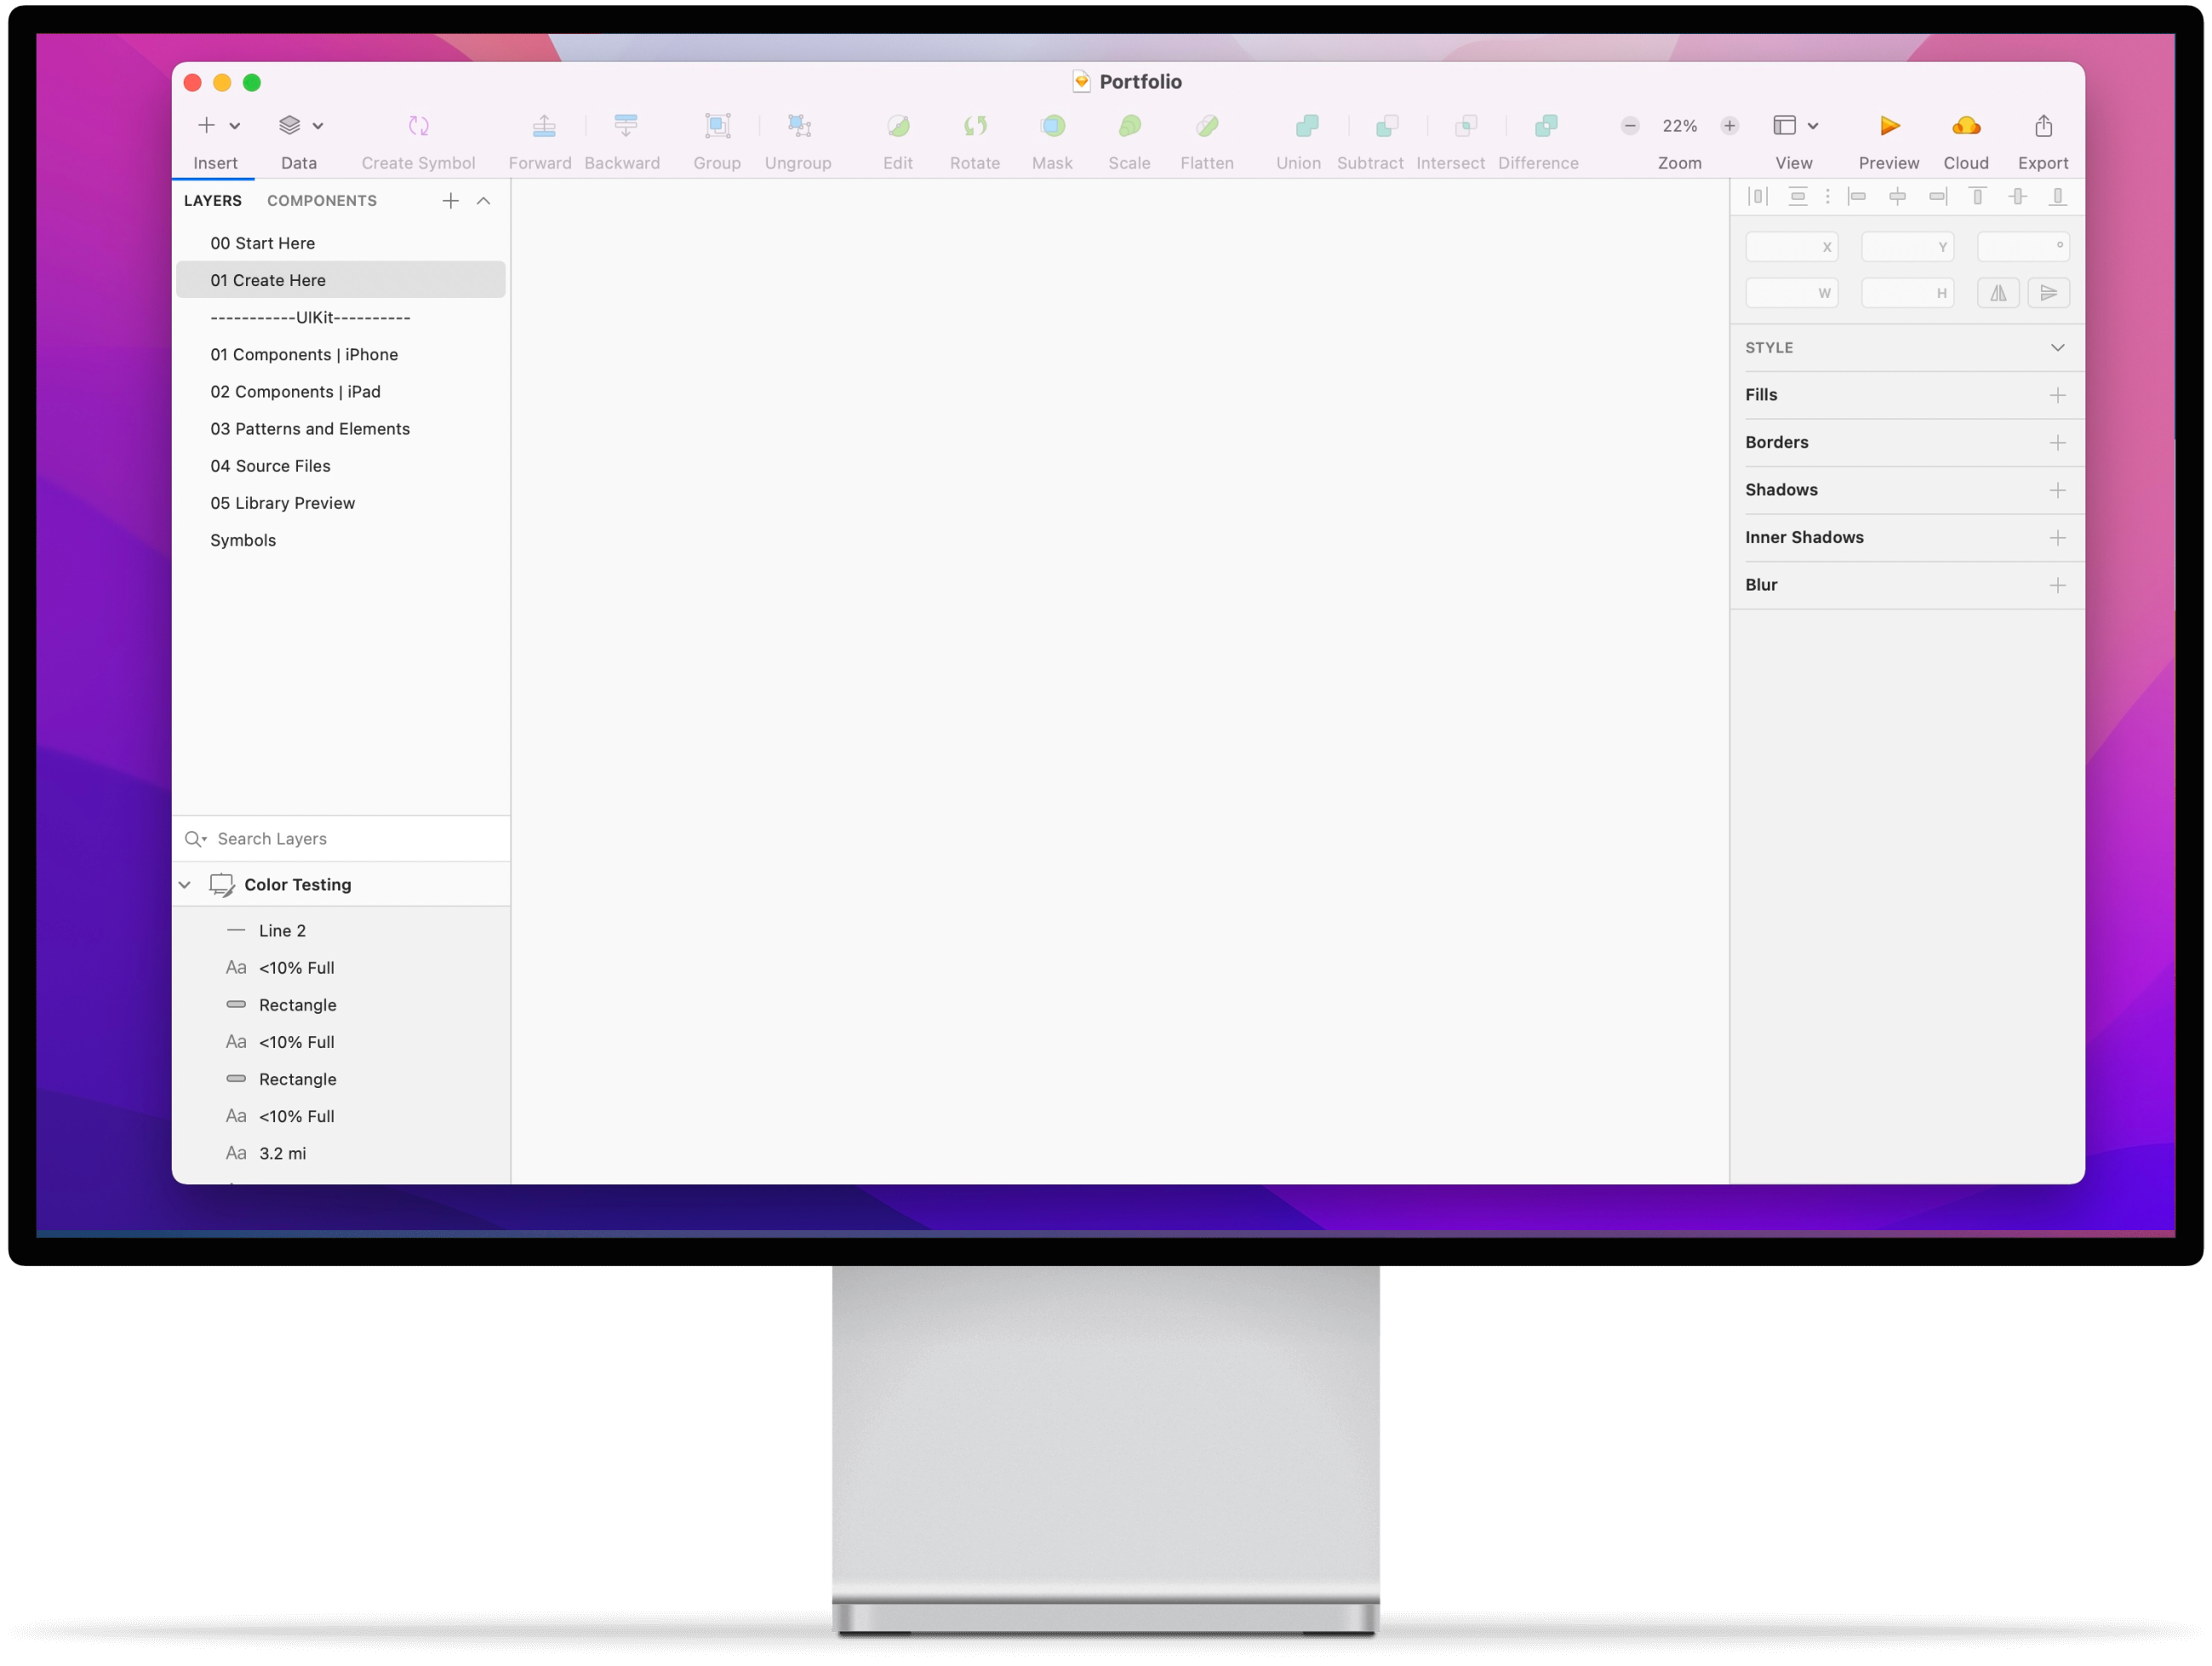Click the Export share icon
Image resolution: width=2212 pixels, height=1666 pixels.
pos(2043,126)
